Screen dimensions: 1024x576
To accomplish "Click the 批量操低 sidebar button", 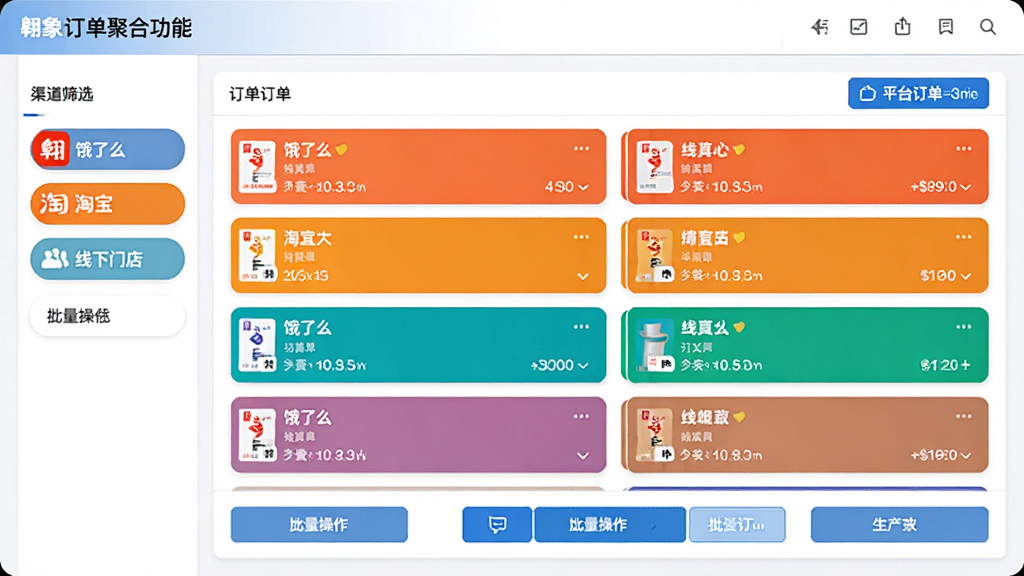I will coord(108,316).
